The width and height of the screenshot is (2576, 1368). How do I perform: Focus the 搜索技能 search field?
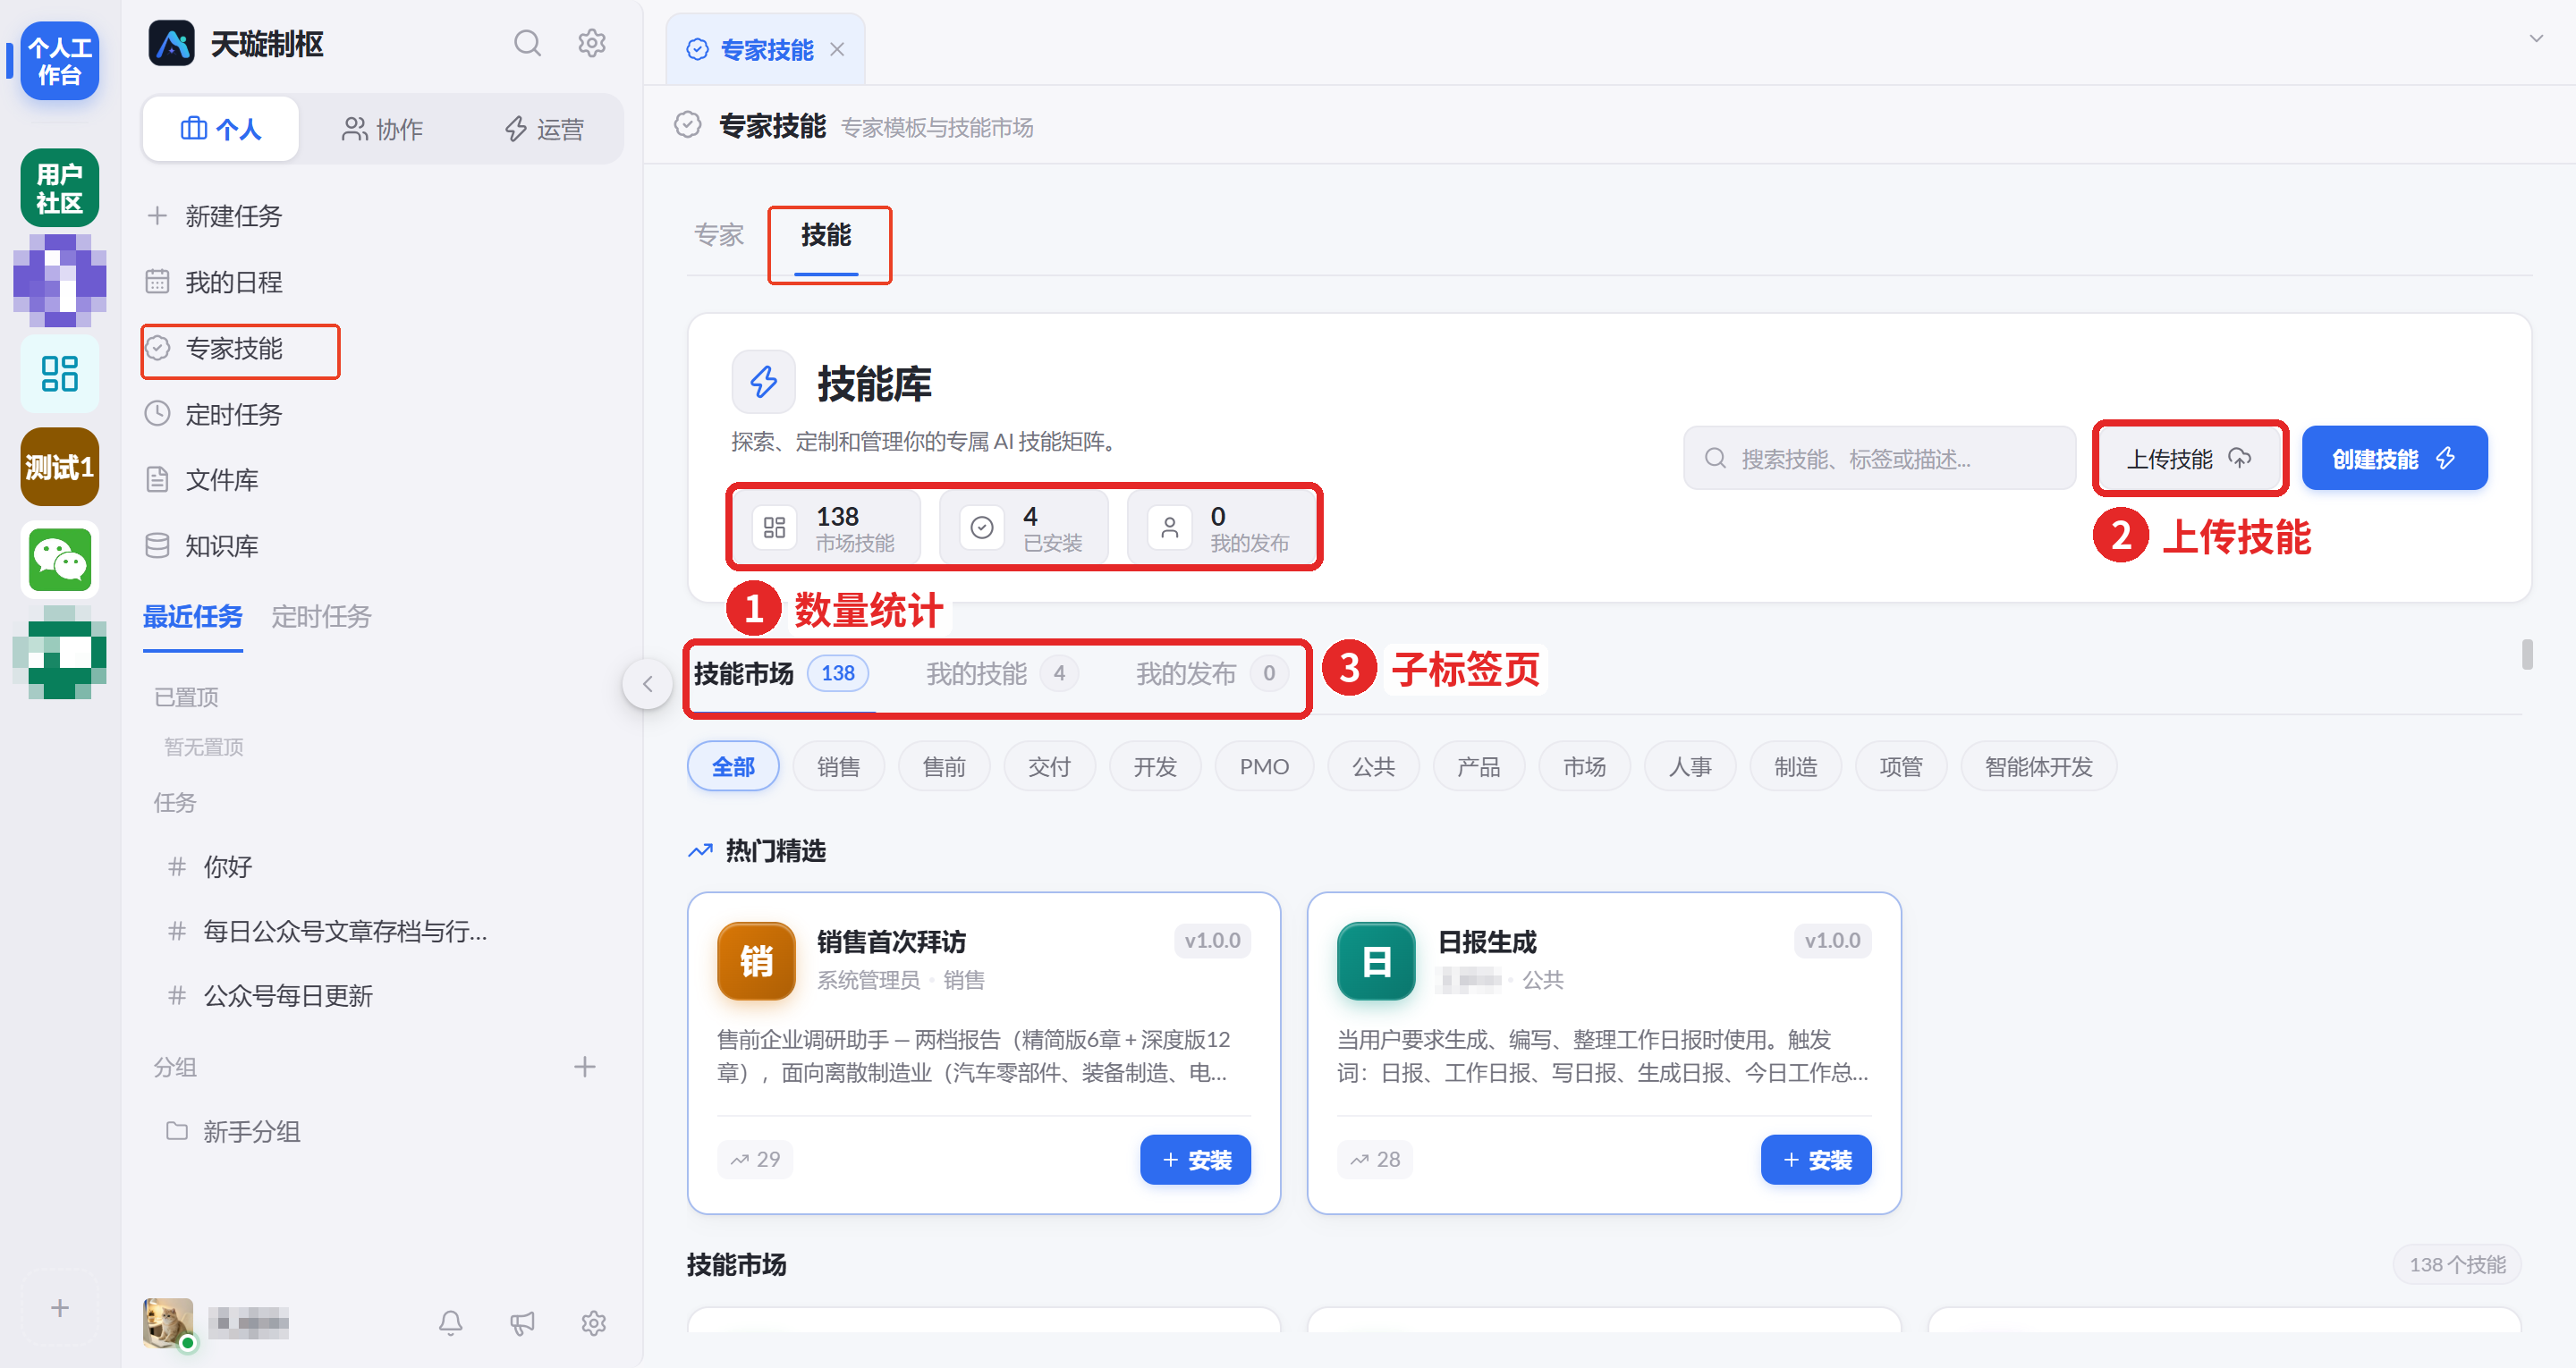1880,459
